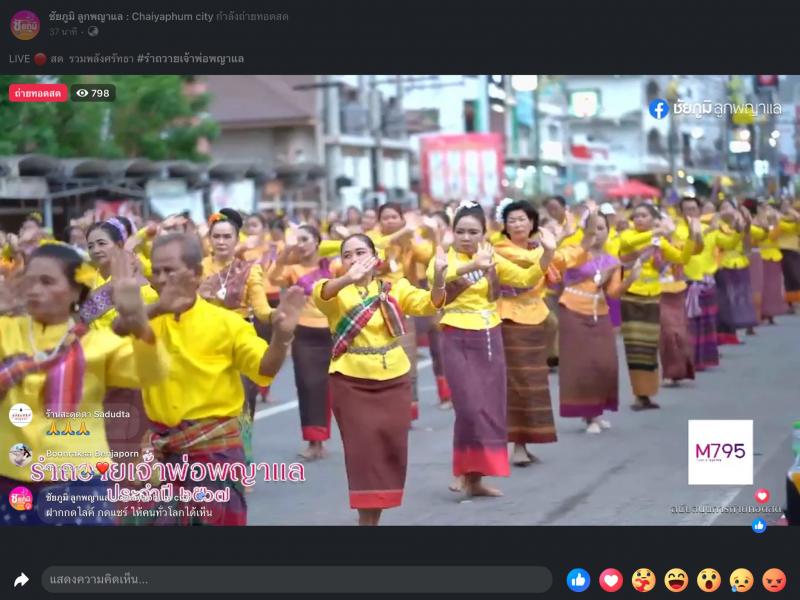Click the M795 sponsor logo overlay

coord(720,452)
